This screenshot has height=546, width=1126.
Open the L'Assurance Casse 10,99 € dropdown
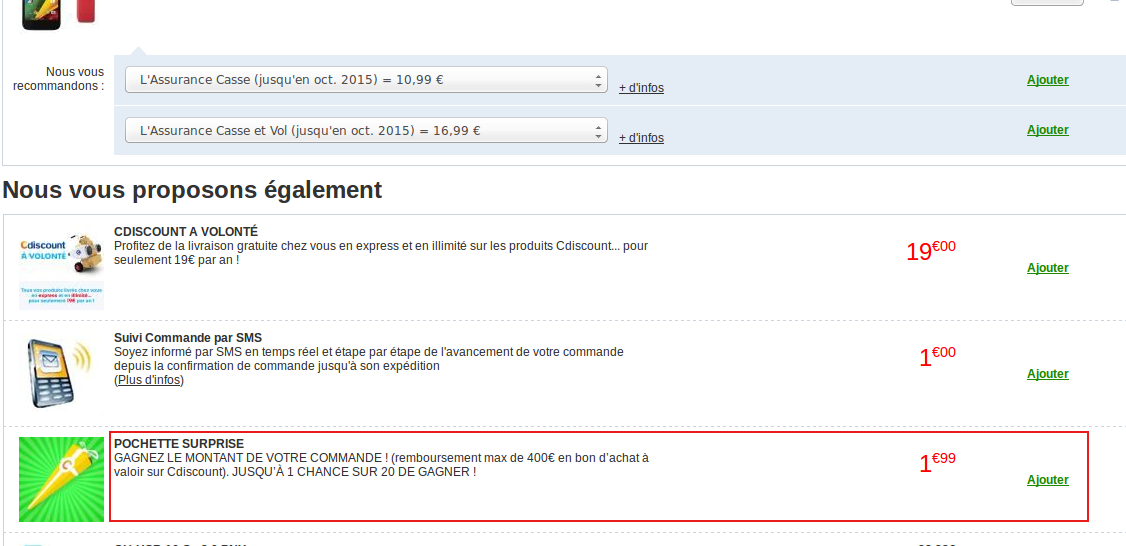(366, 80)
